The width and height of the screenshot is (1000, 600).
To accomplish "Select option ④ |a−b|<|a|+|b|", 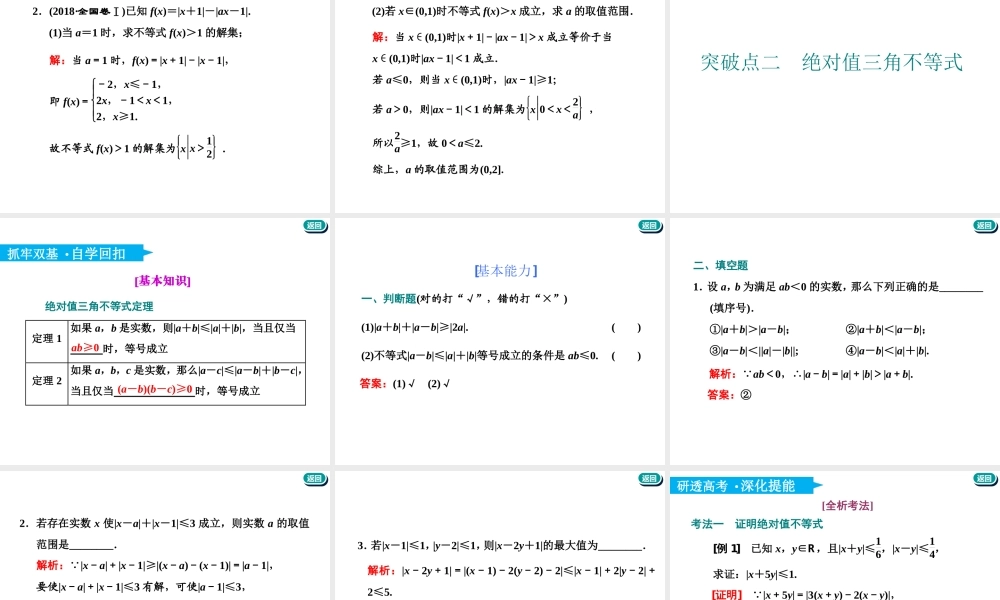I will tap(887, 350).
